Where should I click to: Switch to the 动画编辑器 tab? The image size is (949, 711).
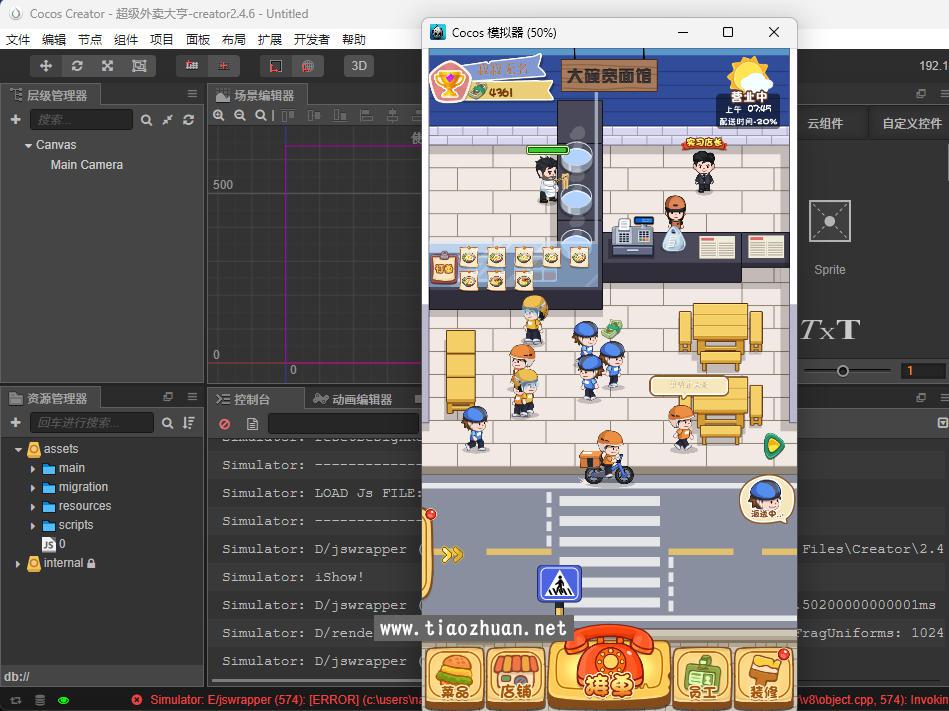pyautogui.click(x=353, y=399)
